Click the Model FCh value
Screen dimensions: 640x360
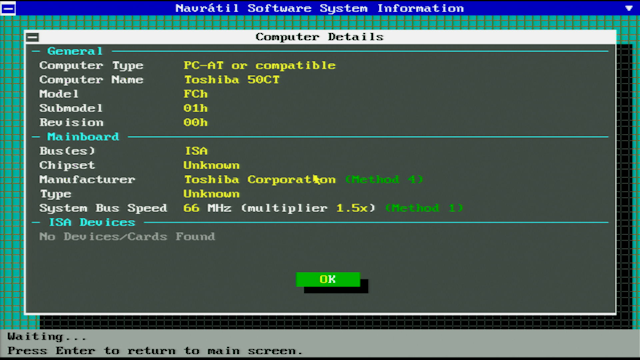point(196,94)
